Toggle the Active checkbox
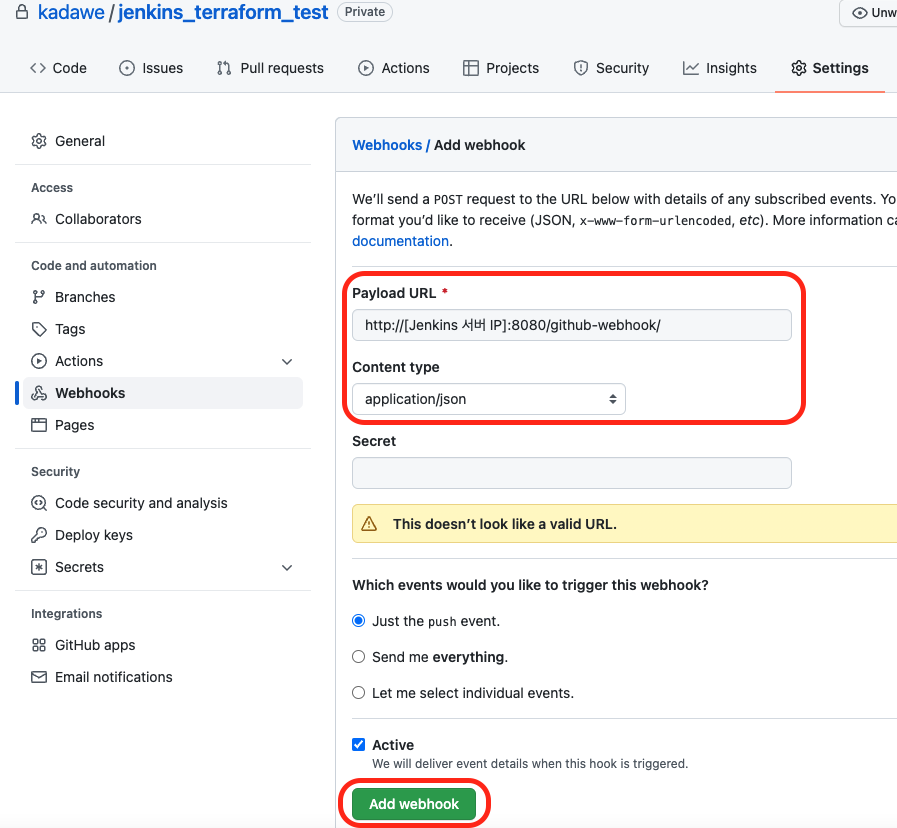 [359, 744]
